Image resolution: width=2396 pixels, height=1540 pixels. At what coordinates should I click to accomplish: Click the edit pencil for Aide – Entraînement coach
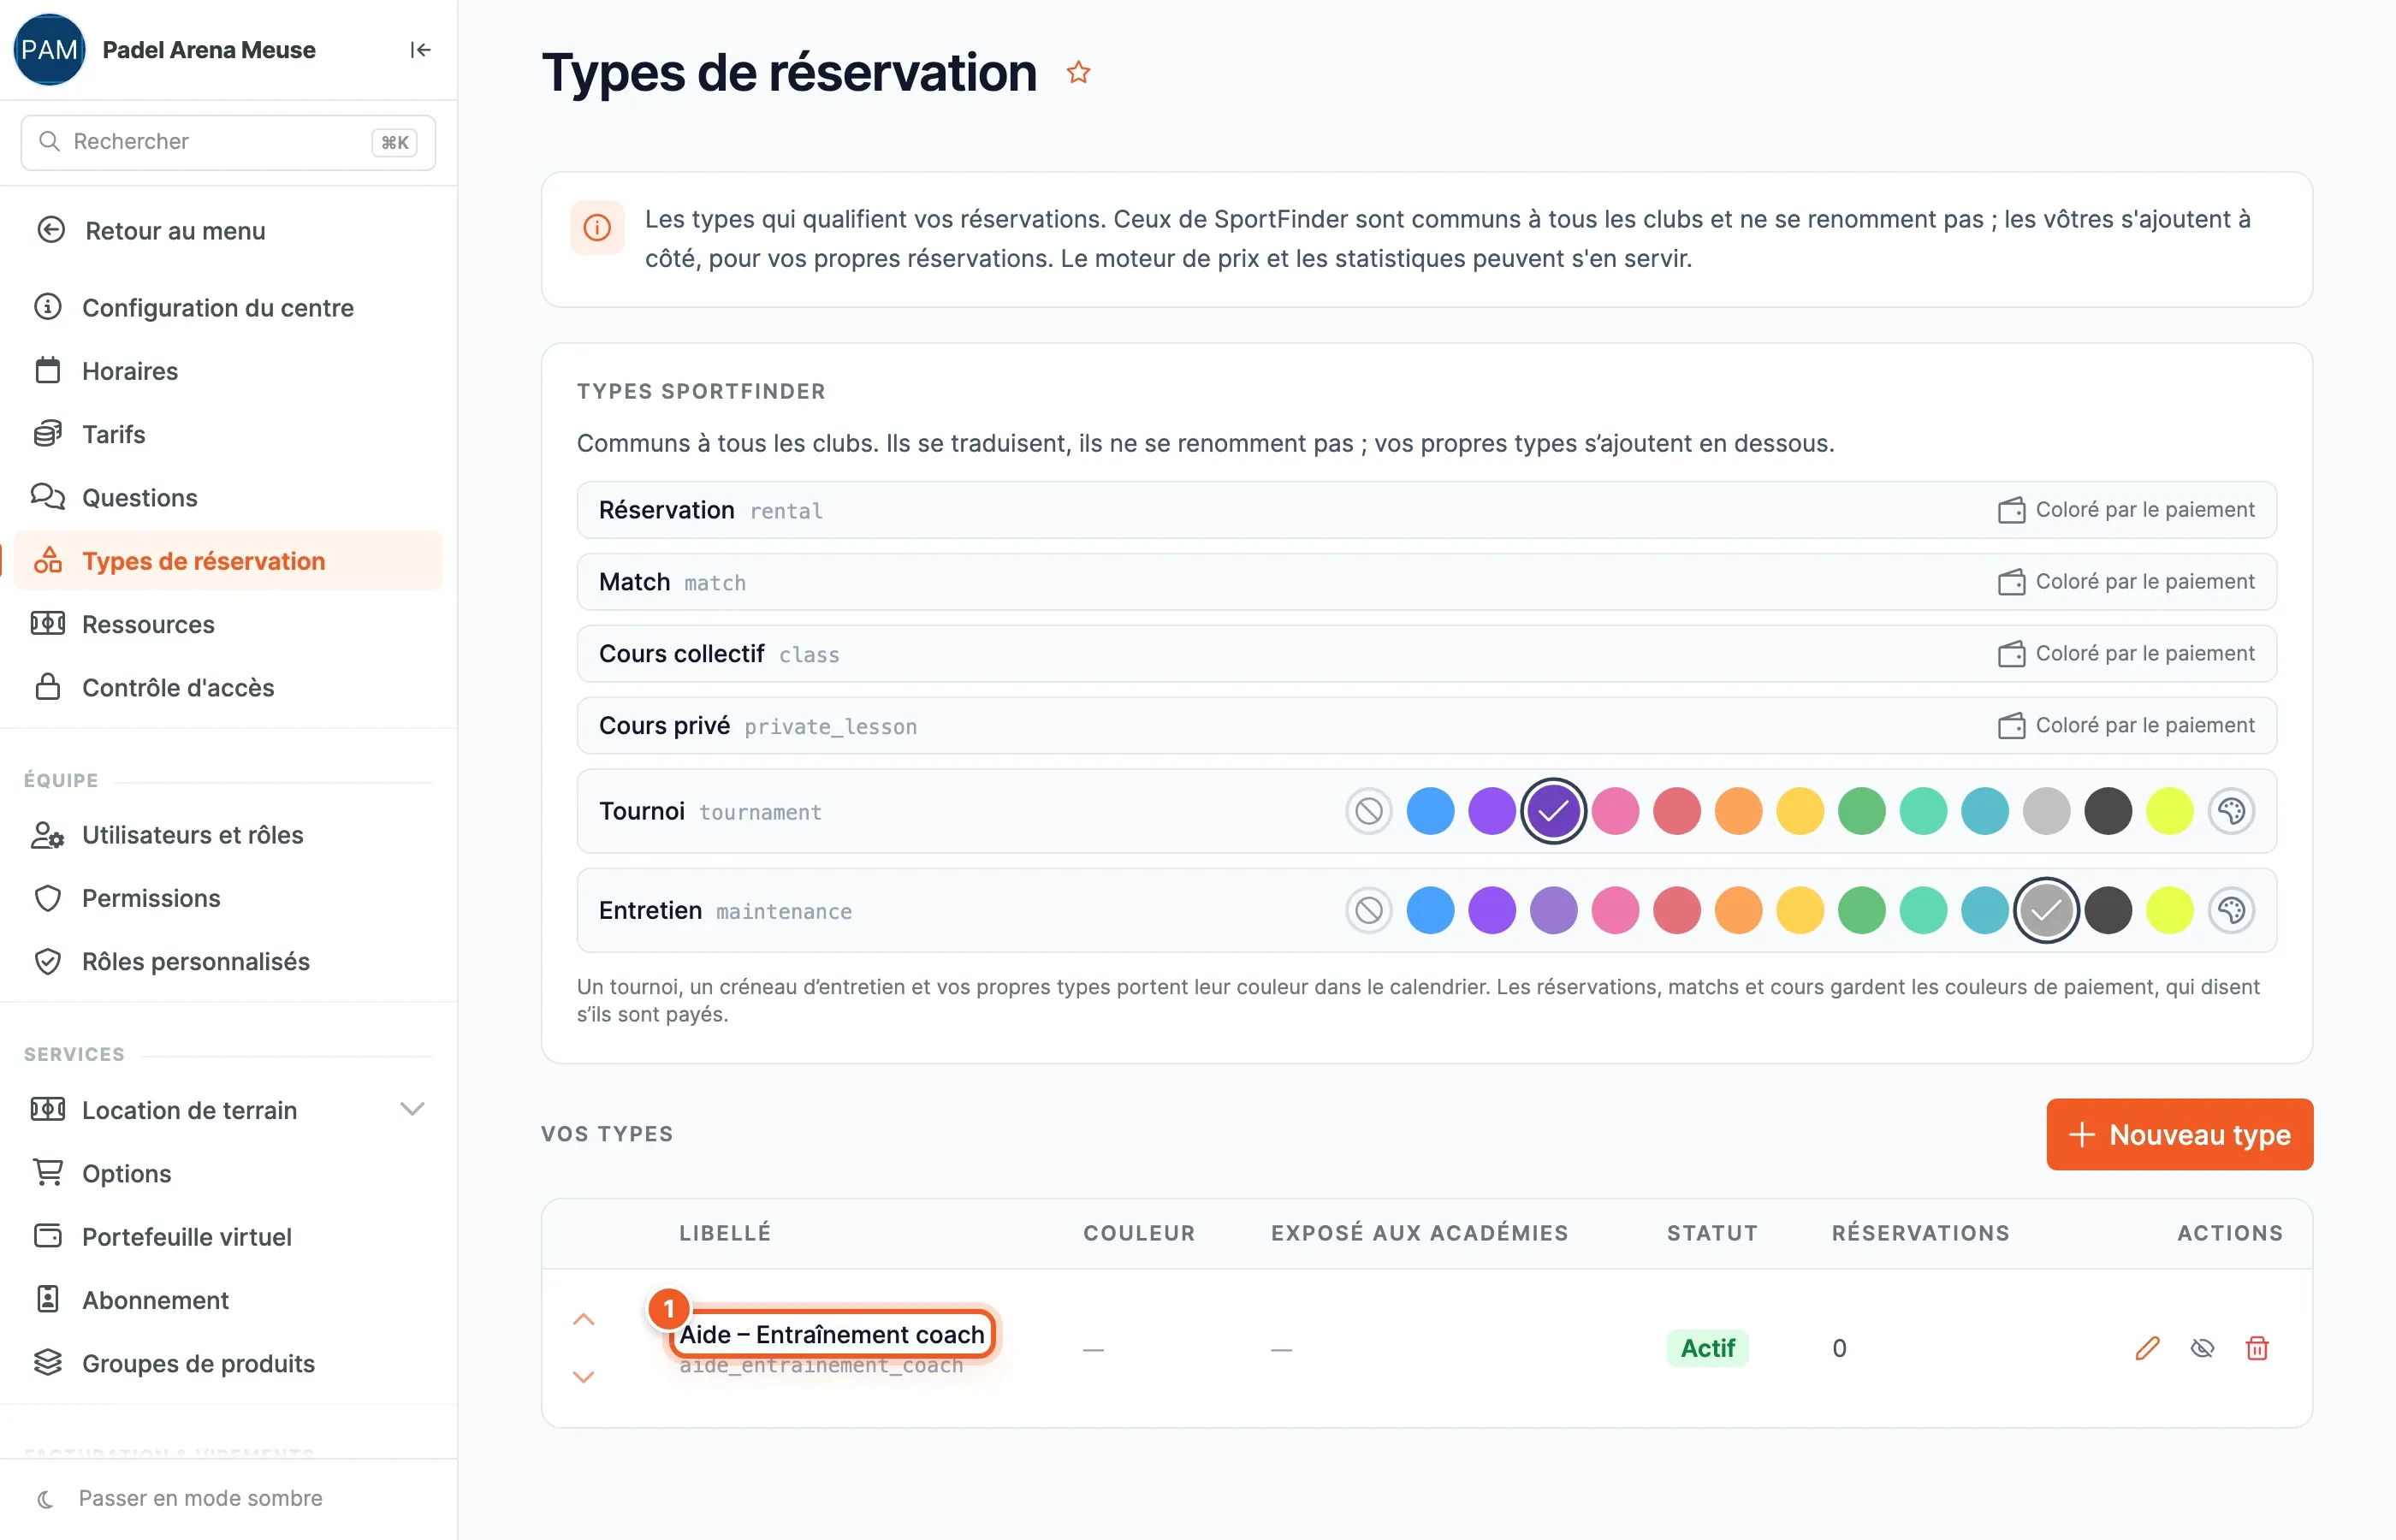pyautogui.click(x=2147, y=1348)
